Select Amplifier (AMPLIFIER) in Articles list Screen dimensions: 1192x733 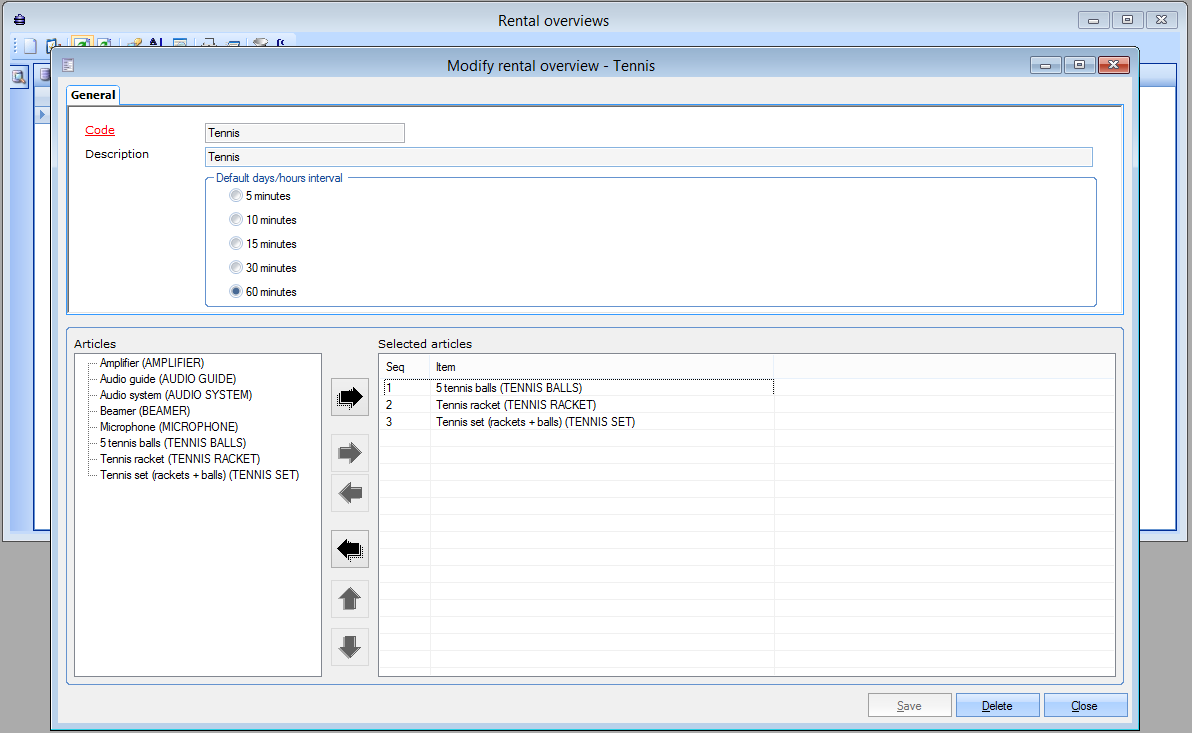151,363
